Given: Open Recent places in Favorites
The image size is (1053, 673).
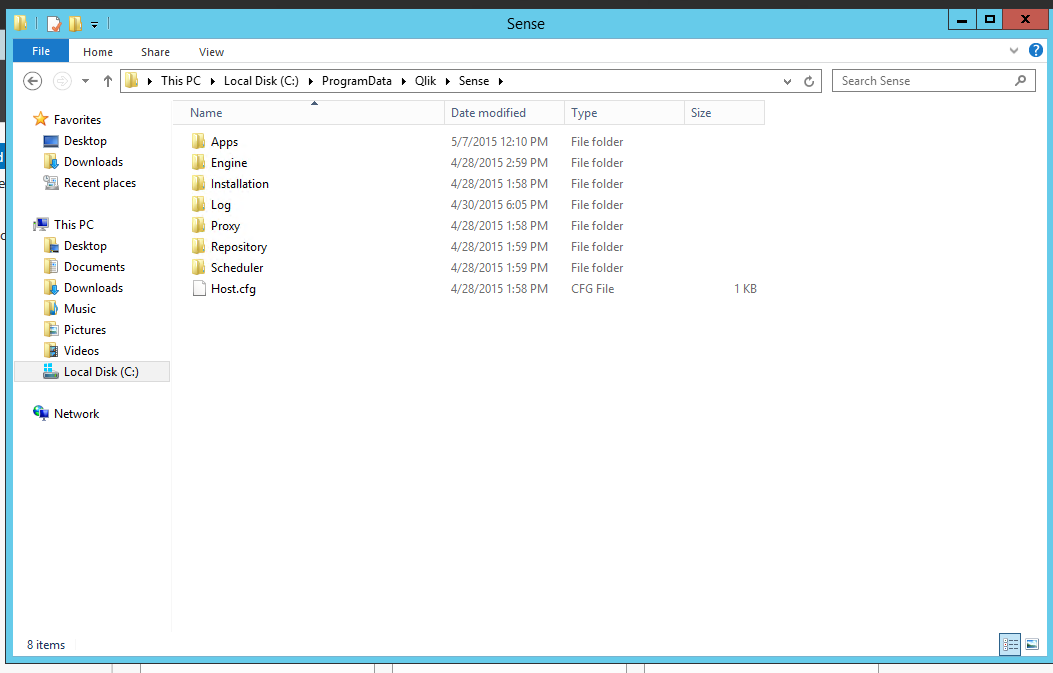Looking at the screenshot, I should tap(99, 183).
